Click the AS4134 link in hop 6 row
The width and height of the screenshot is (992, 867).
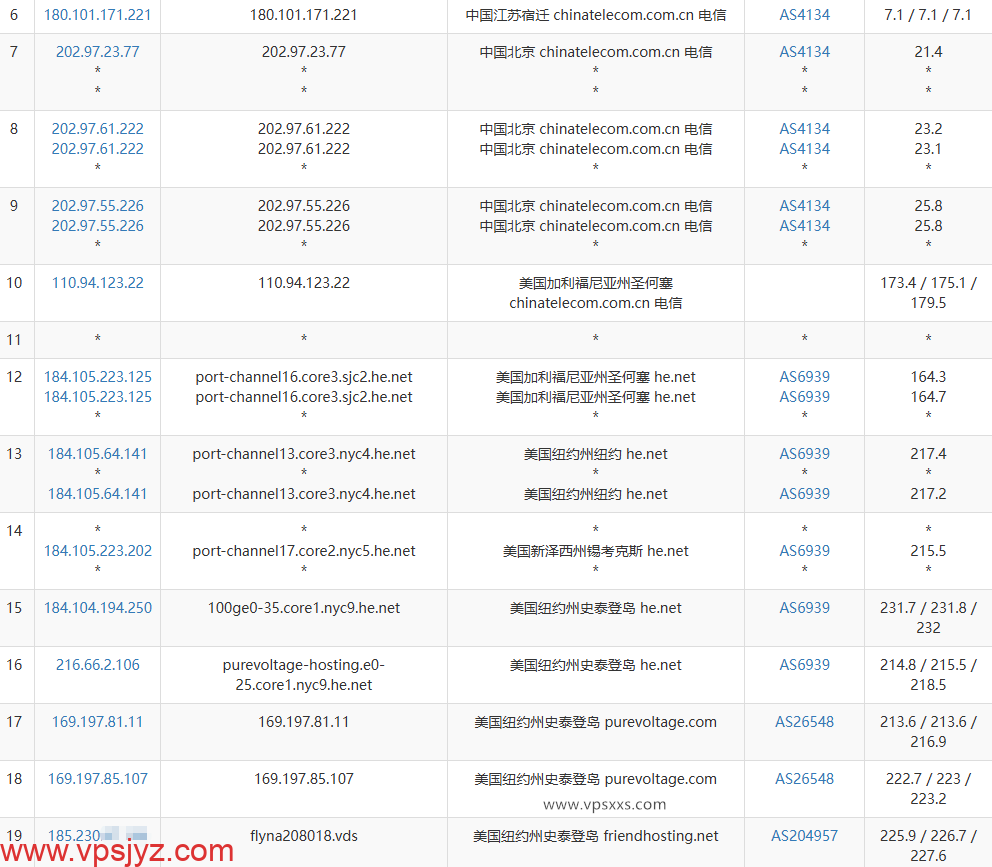[804, 15]
